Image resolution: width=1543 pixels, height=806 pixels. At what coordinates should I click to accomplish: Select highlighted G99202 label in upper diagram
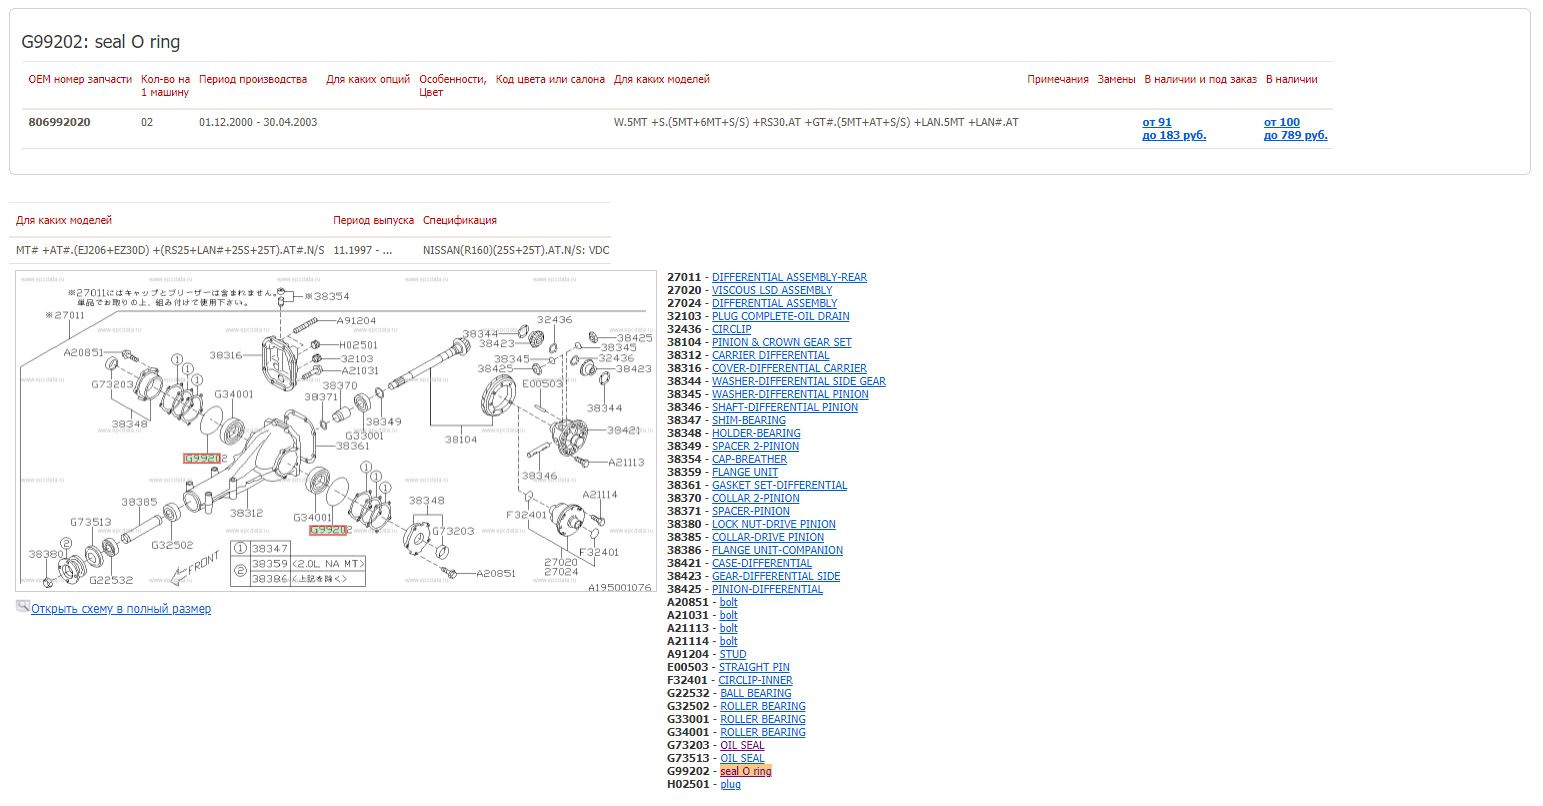click(202, 459)
